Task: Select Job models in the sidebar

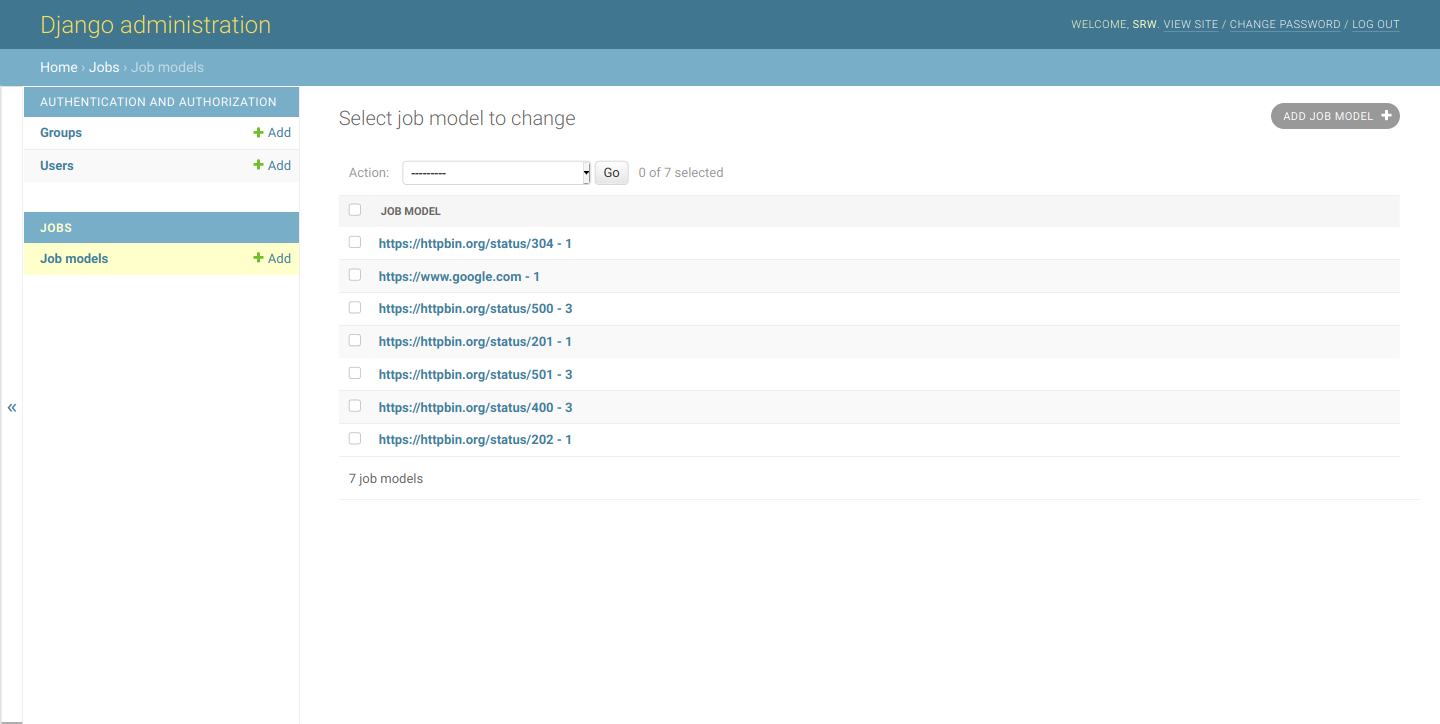Action: click(73, 258)
